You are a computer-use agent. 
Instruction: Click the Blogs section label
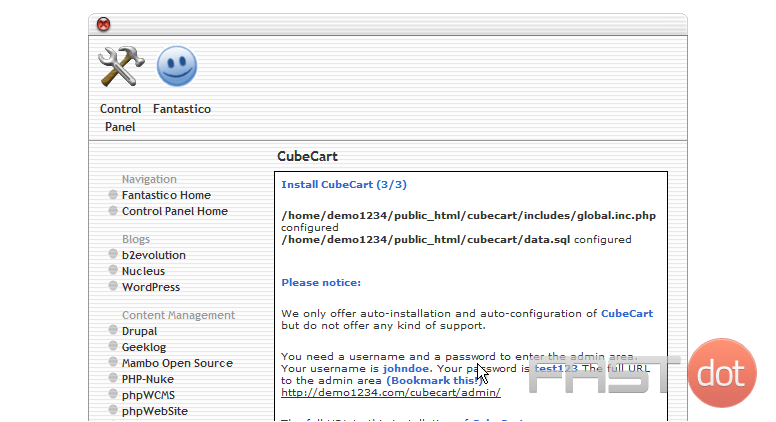136,239
